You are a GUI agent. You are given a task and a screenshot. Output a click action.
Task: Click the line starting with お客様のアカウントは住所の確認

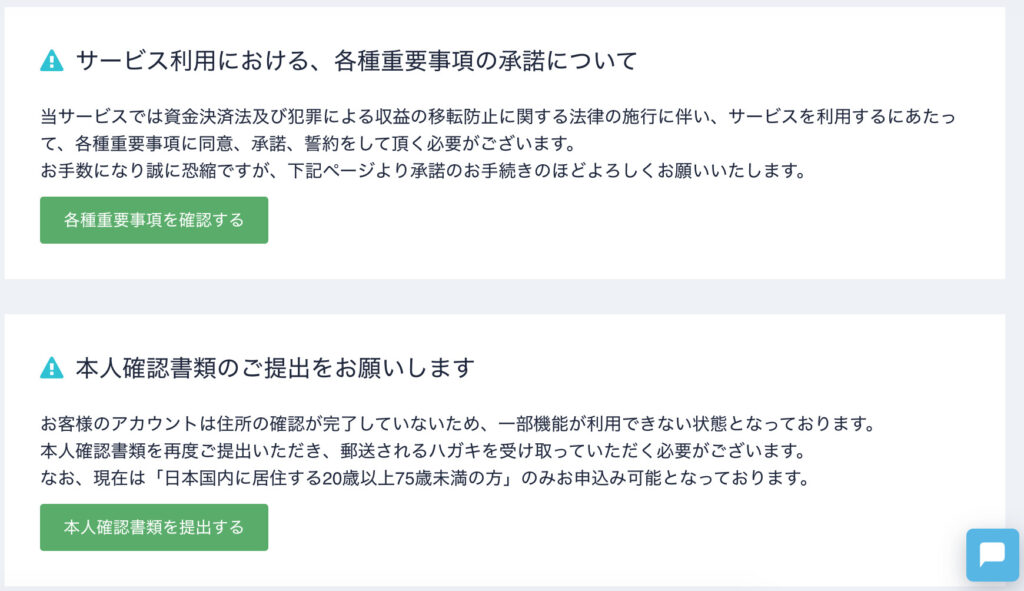[x=457, y=424]
